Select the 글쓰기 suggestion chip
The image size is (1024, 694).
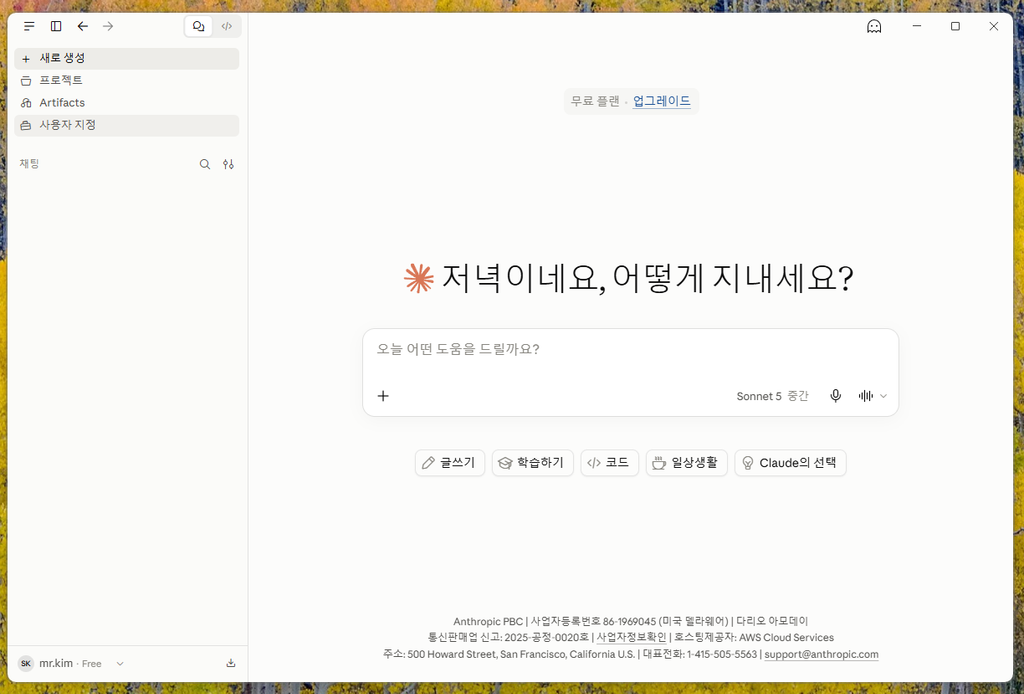point(450,463)
